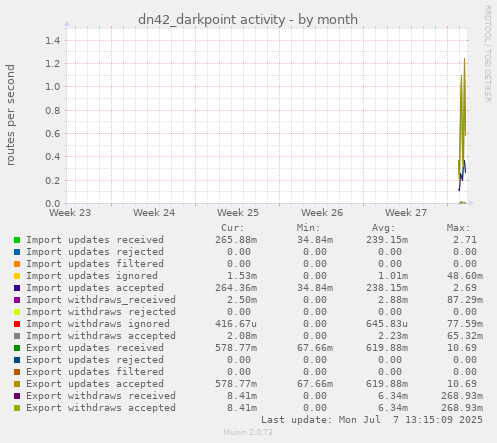
Task: Click the max value 2.71
Action: (x=465, y=240)
